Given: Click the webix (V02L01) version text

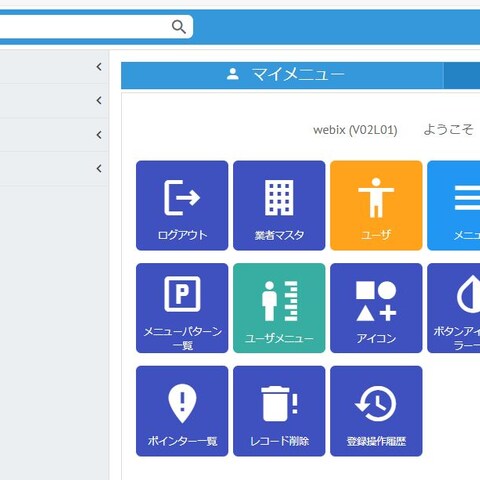Looking at the screenshot, I should [355, 130].
